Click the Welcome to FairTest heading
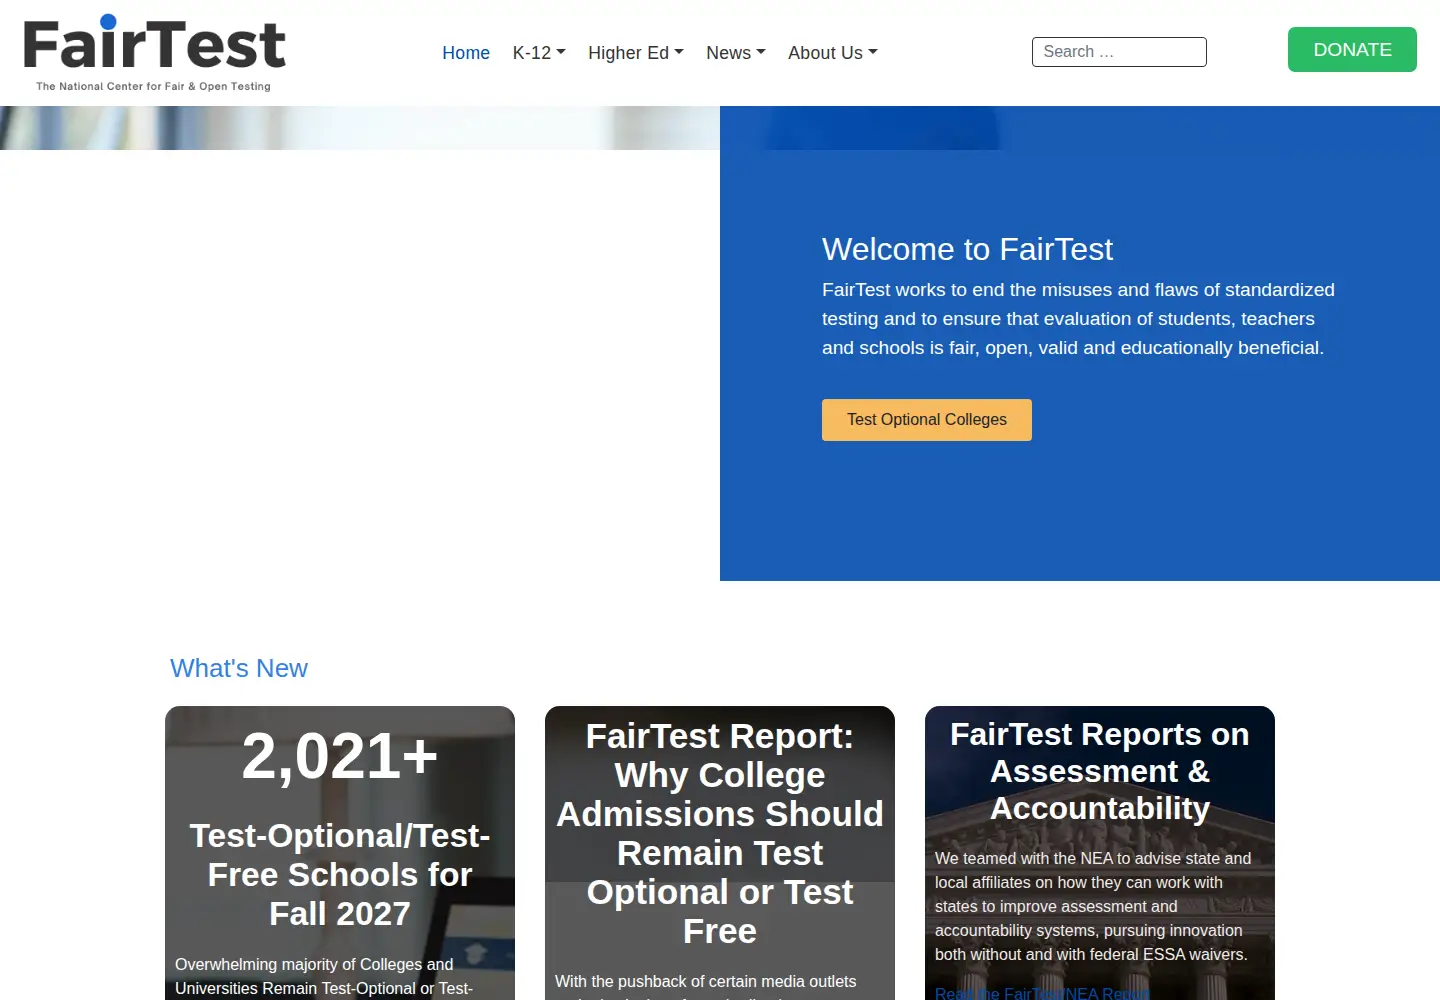Image resolution: width=1440 pixels, height=1000 pixels. click(x=967, y=249)
